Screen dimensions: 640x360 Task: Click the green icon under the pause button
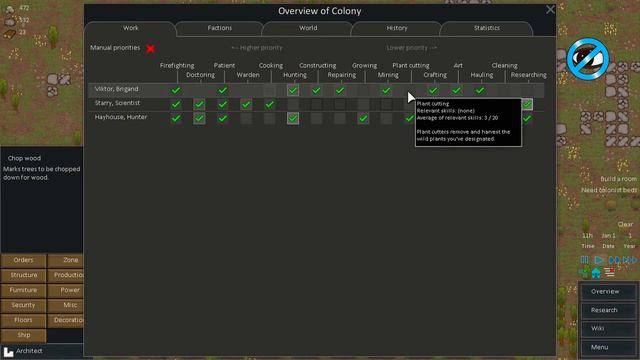584,272
